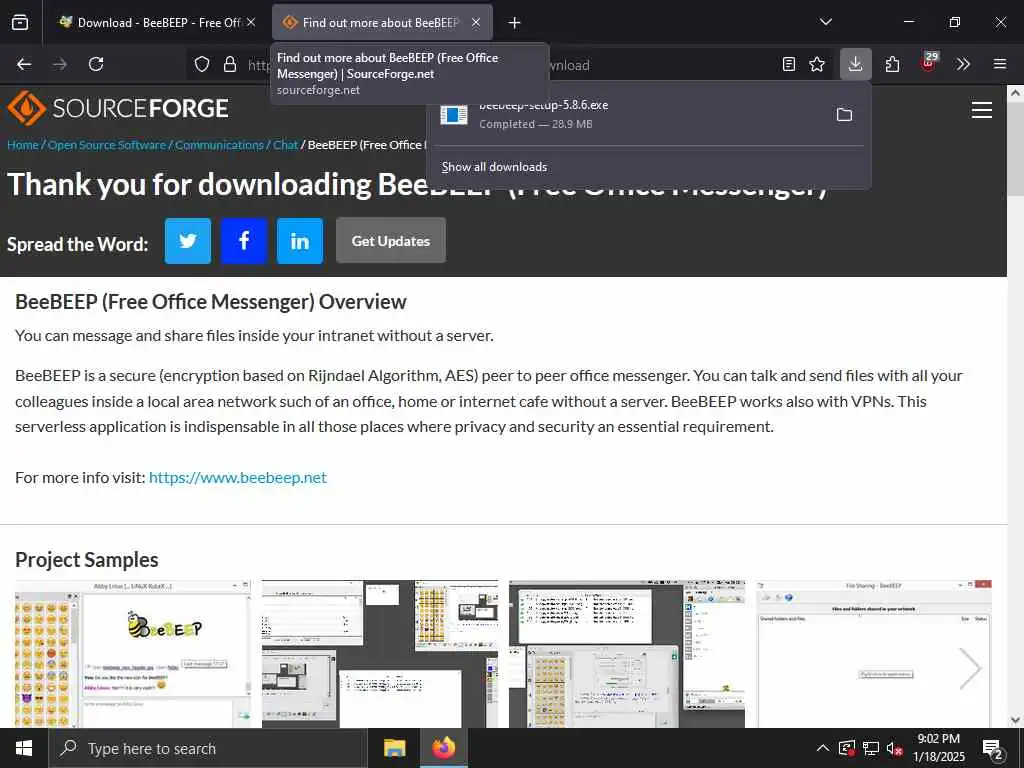The height and width of the screenshot is (768, 1024).
Task: Close the Find out more about BeeBEEP tab
Action: pyautogui.click(x=476, y=22)
